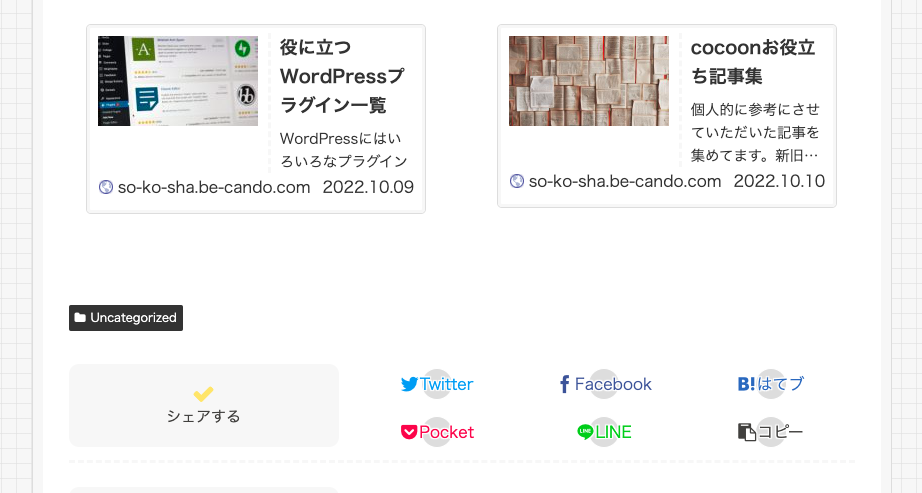The width and height of the screenshot is (922, 493).
Task: Click the Facebook 'f' share icon
Action: [x=565, y=384]
